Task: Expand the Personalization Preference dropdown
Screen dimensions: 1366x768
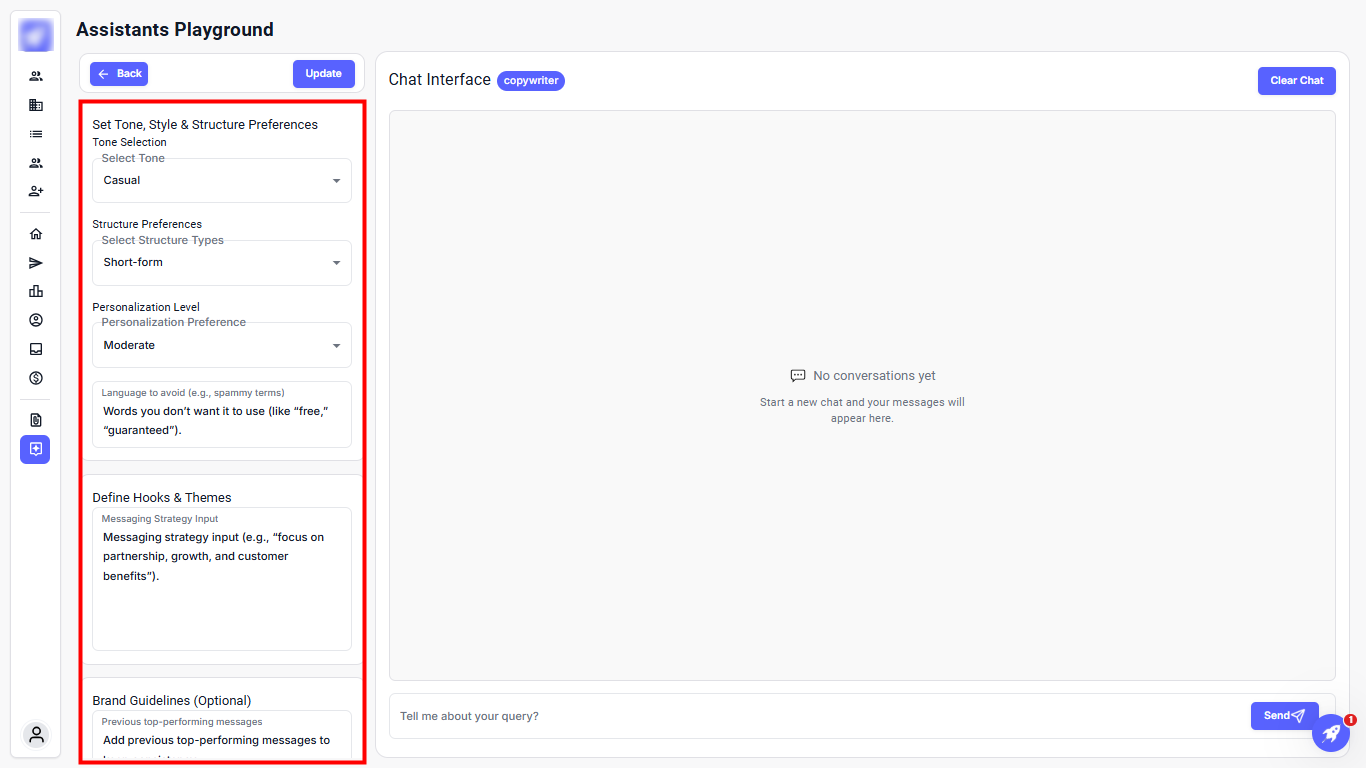Action: [222, 346]
